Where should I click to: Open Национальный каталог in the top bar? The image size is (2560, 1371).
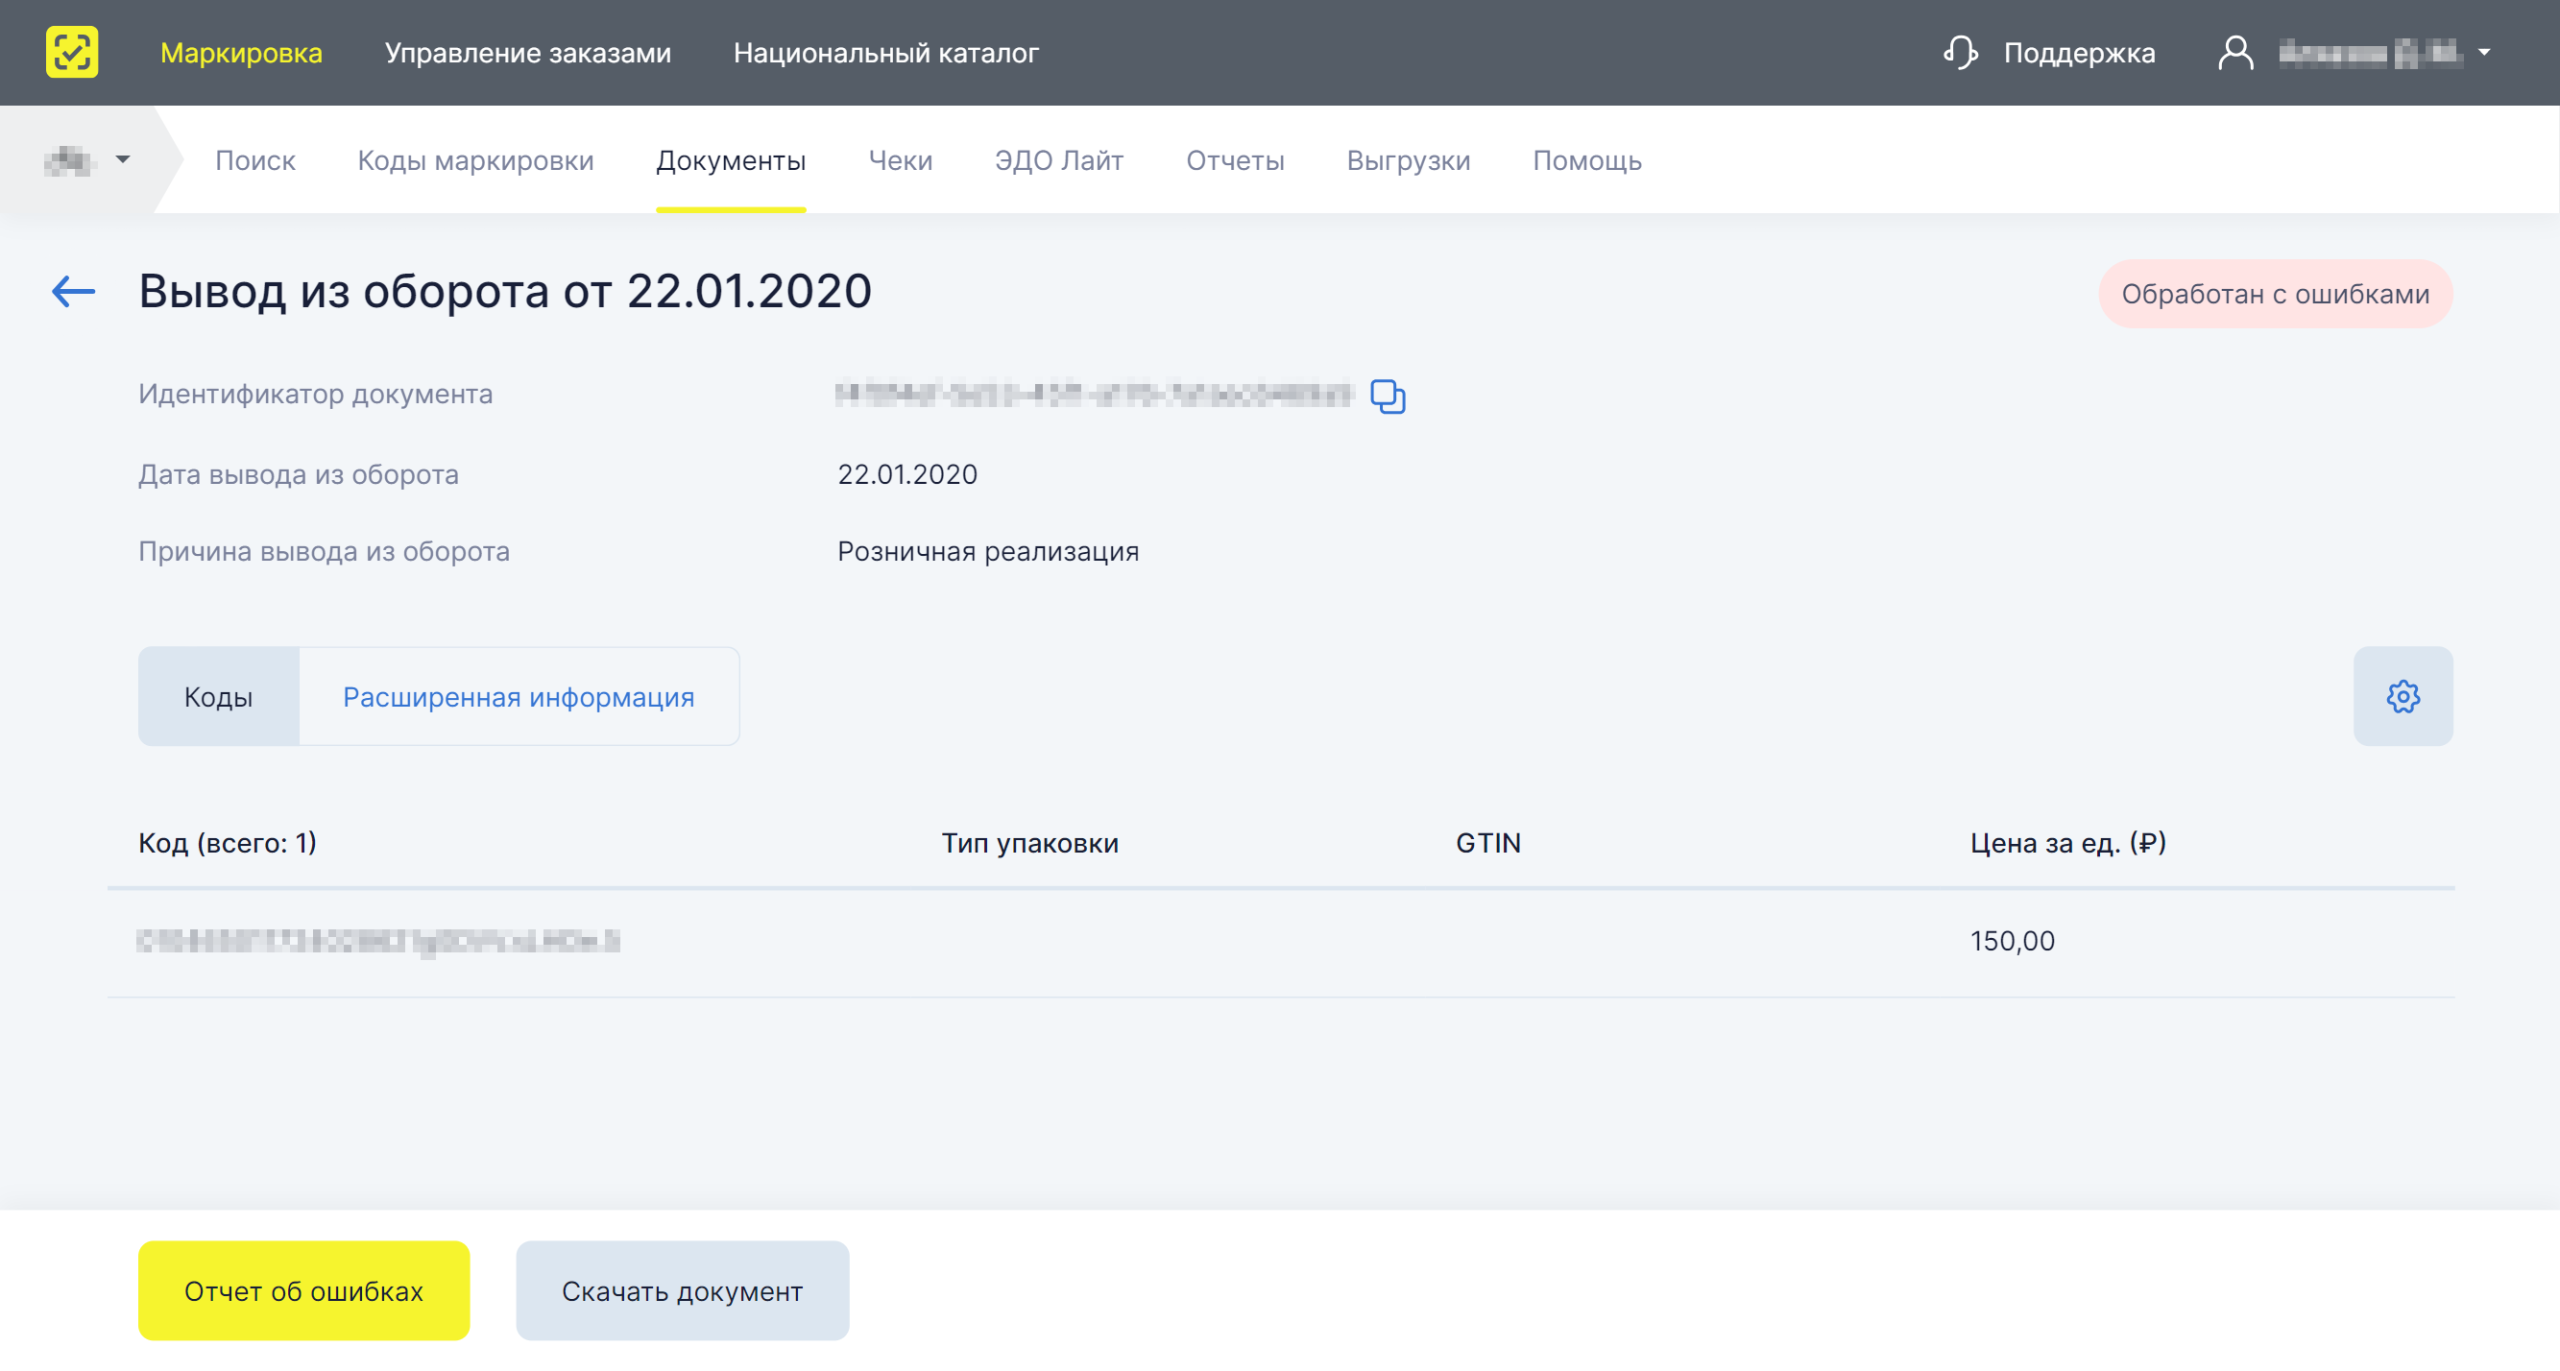pyautogui.click(x=886, y=53)
